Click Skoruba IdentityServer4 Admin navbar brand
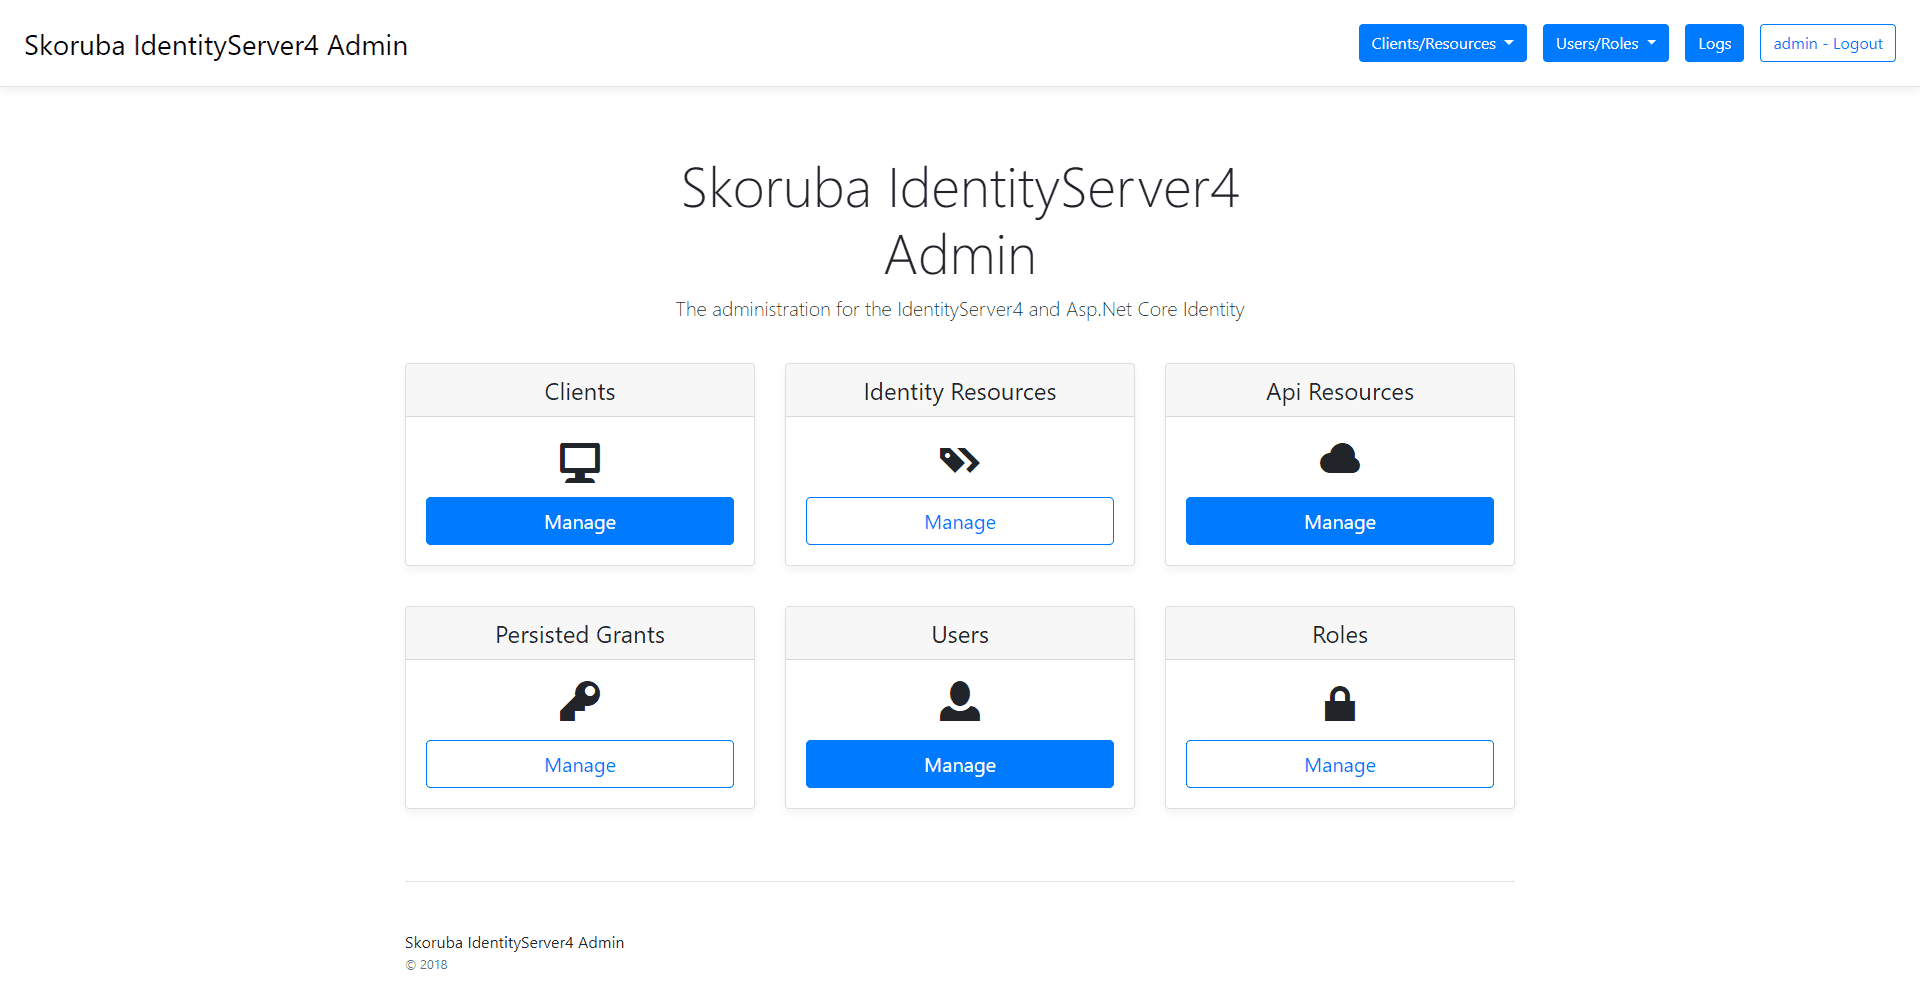The image size is (1920, 1000). point(216,45)
